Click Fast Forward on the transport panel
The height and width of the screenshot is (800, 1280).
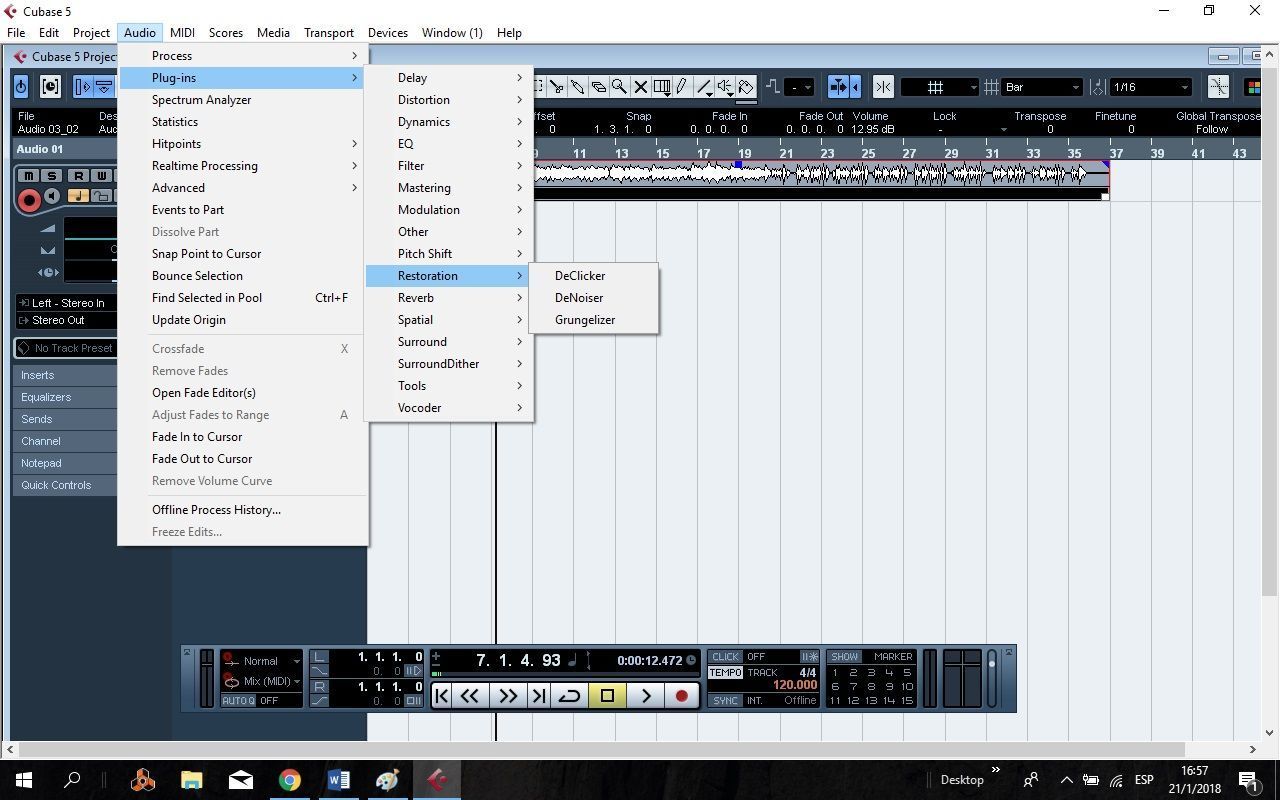(508, 696)
